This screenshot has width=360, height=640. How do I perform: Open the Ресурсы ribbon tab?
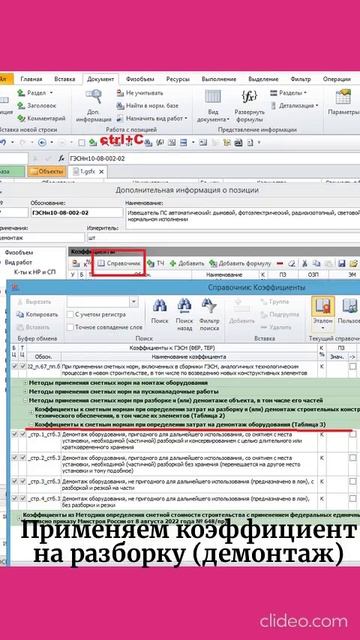(178, 79)
